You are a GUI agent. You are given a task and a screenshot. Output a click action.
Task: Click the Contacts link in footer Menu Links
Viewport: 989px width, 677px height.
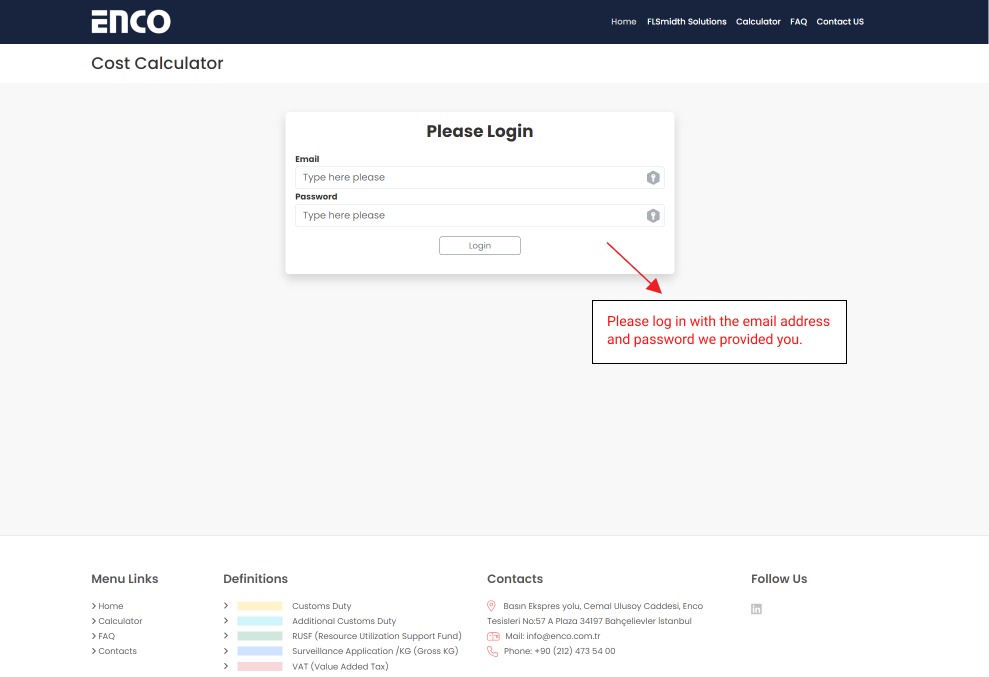click(117, 651)
